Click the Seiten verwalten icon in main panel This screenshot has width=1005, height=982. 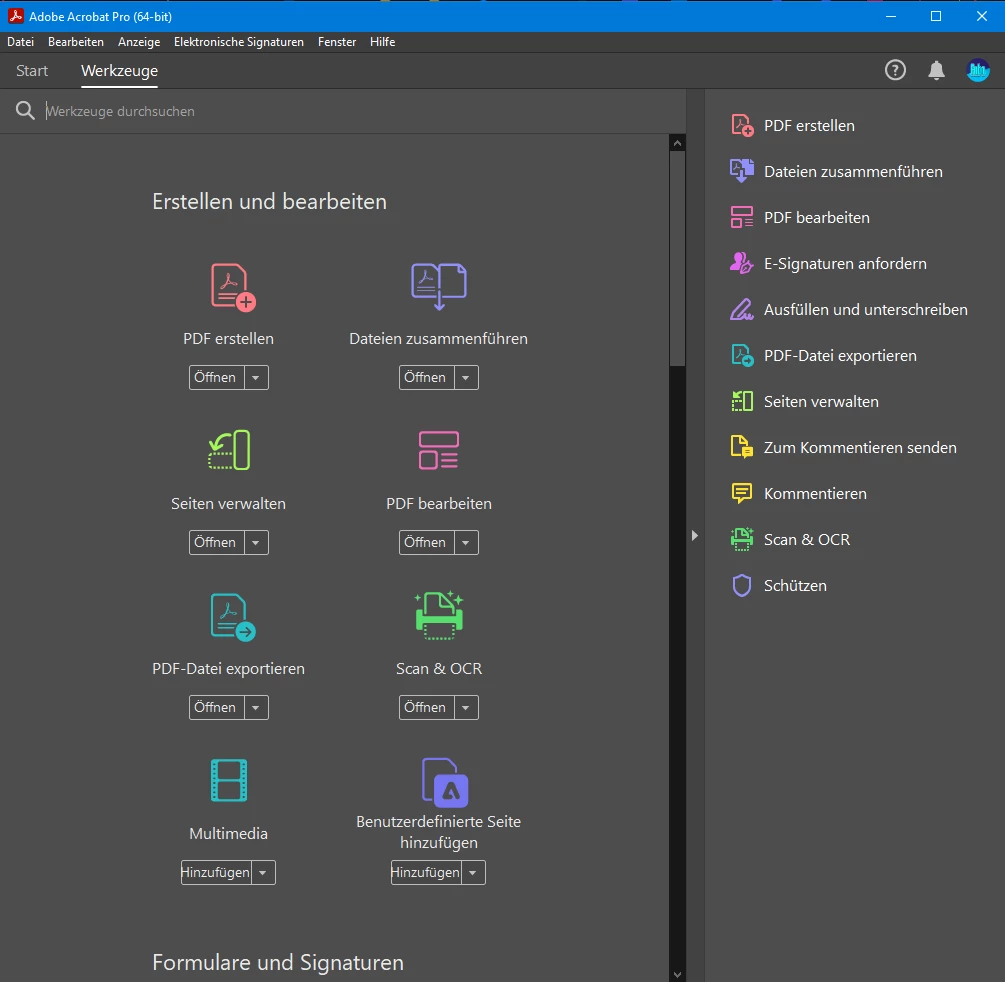[229, 450]
